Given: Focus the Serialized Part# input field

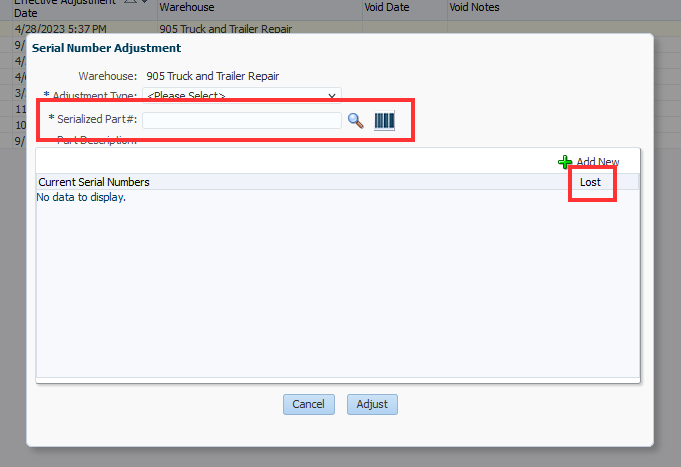Looking at the screenshot, I should (x=242, y=120).
